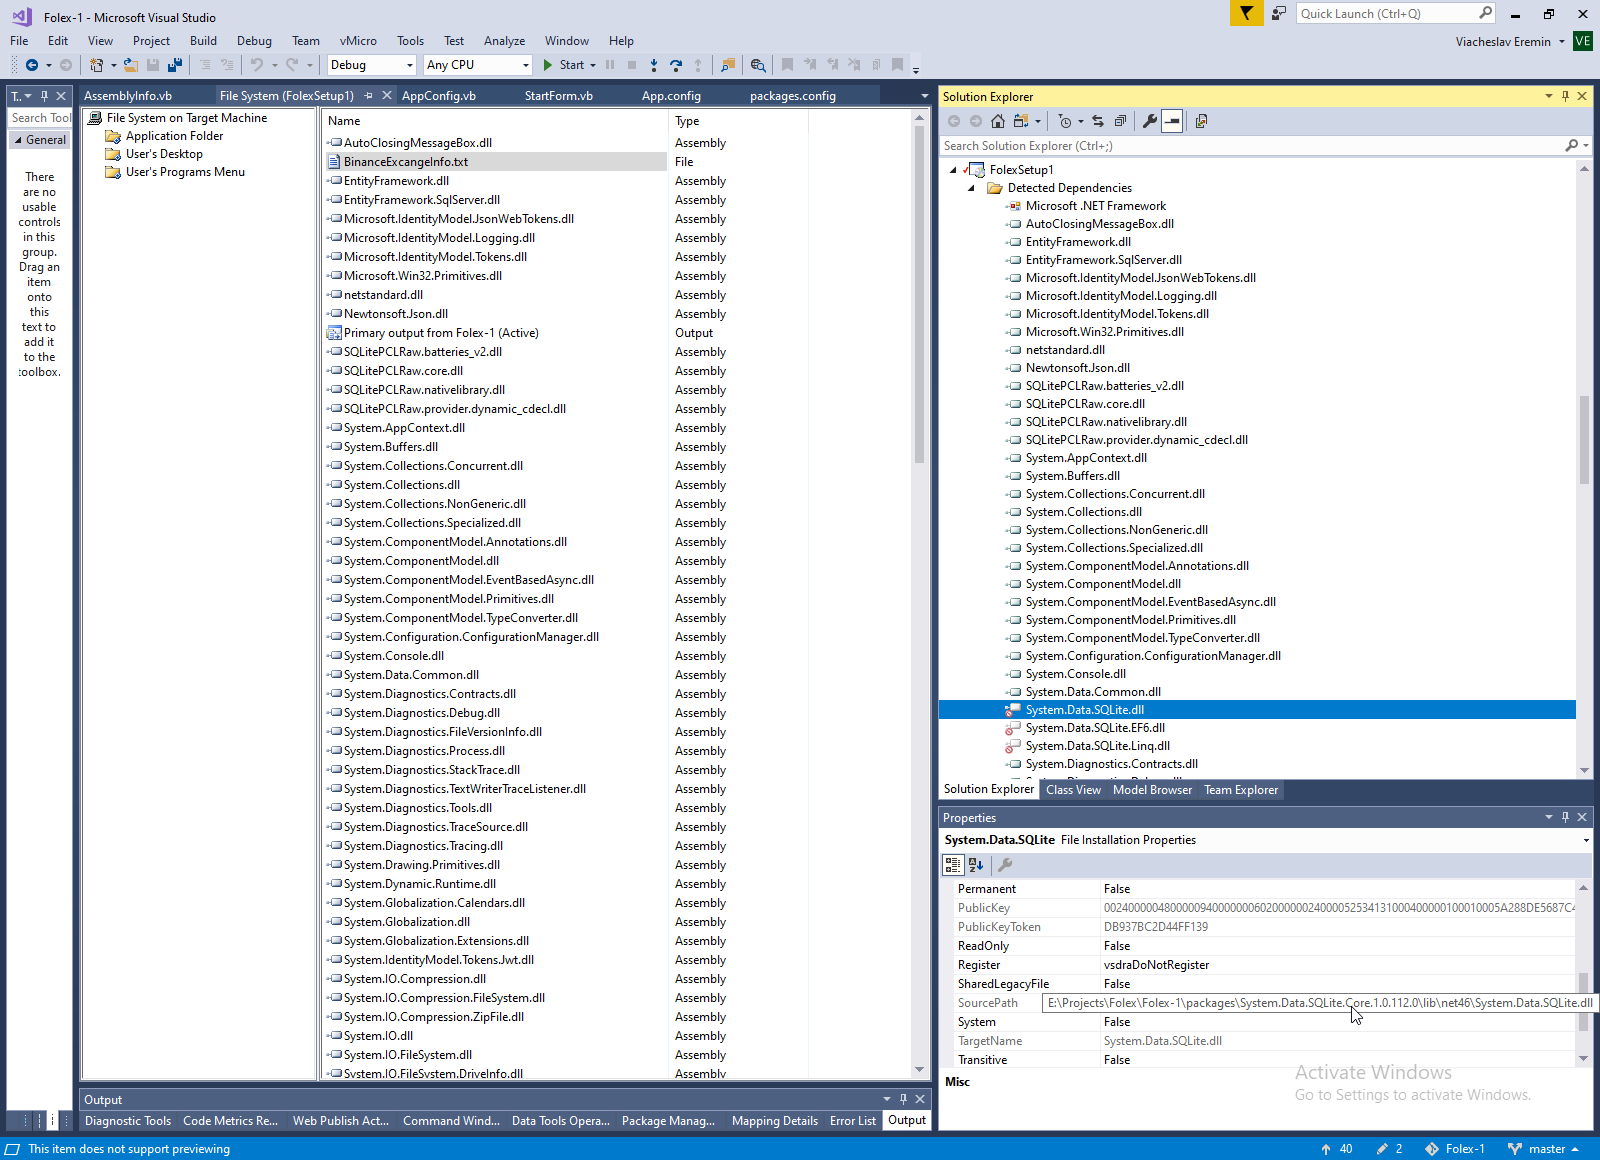
Task: Open the vMicro menu
Action: [358, 41]
